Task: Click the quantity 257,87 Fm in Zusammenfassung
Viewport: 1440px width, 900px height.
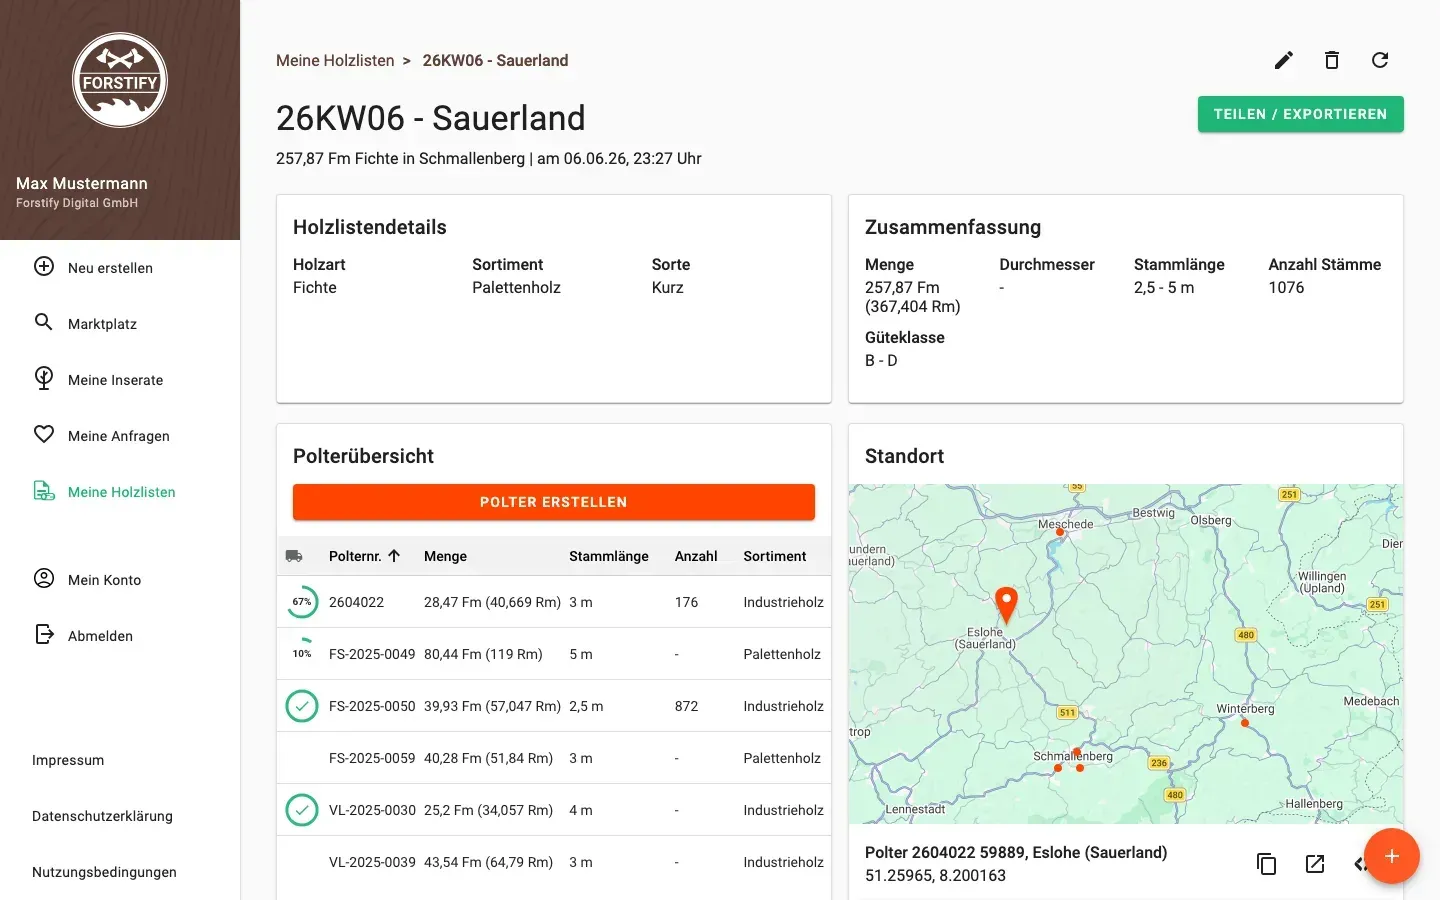Action: (902, 287)
